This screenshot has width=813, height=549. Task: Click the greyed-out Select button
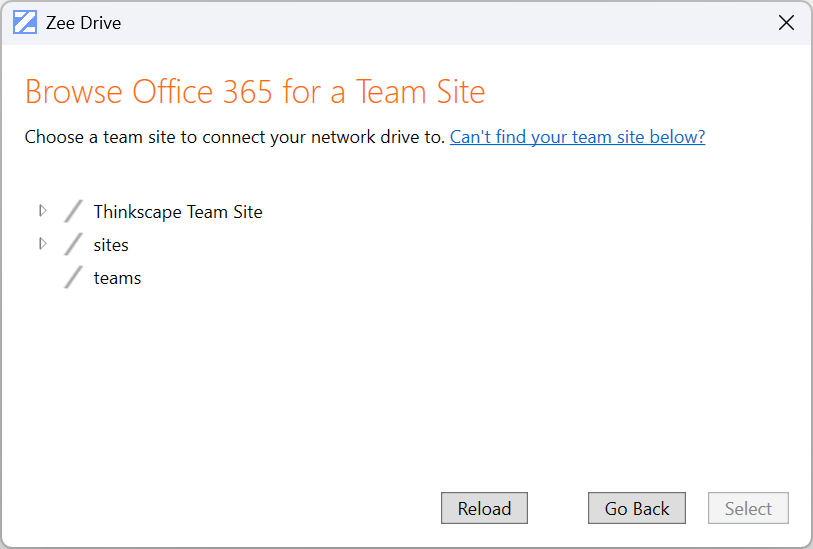pos(748,508)
